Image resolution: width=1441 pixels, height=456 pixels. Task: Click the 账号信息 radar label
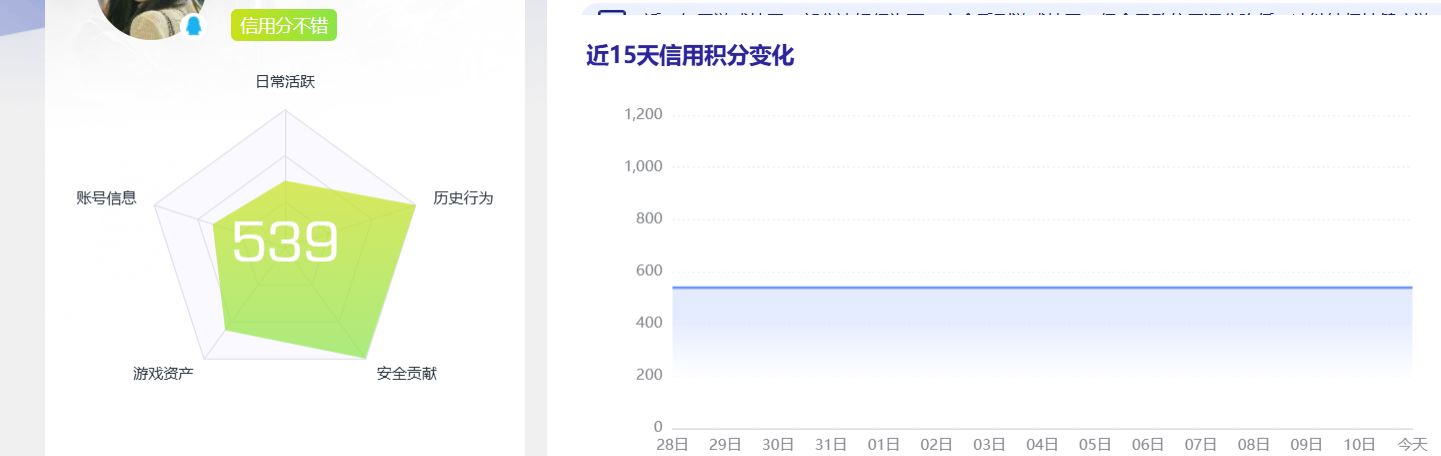coord(106,198)
